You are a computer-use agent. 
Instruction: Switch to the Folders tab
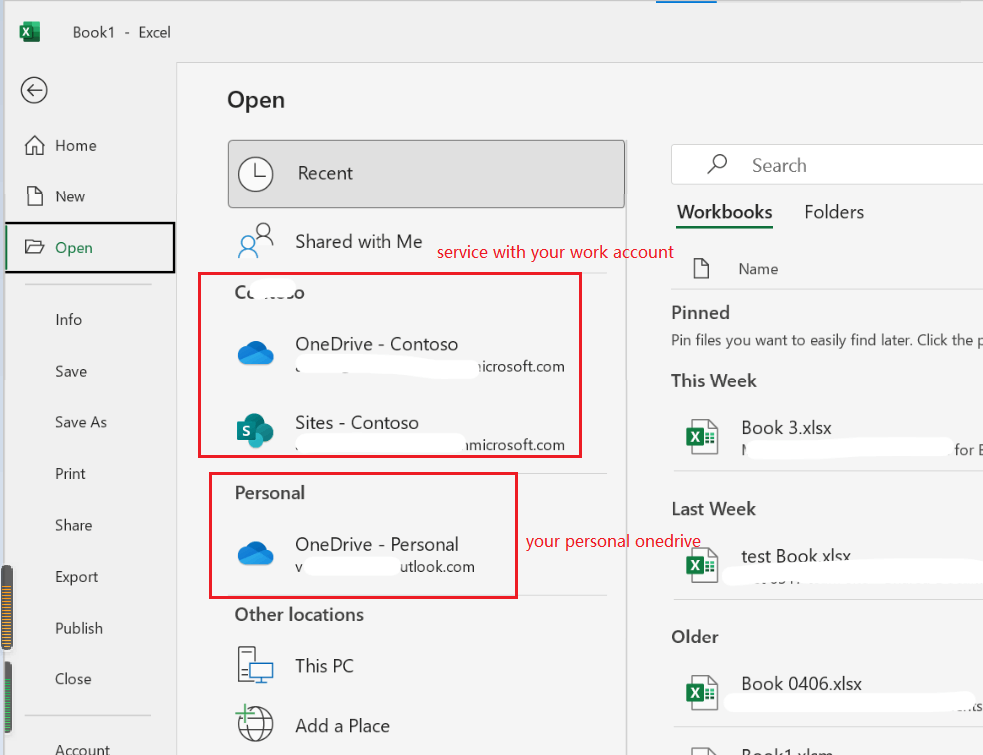pyautogui.click(x=834, y=212)
